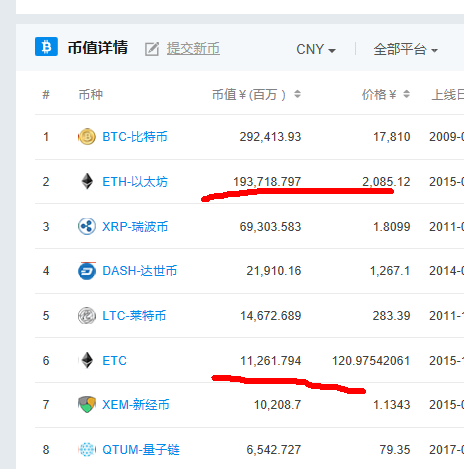The width and height of the screenshot is (464, 469).
Task: Open the BTC-比特币 coin link
Action: (135, 137)
